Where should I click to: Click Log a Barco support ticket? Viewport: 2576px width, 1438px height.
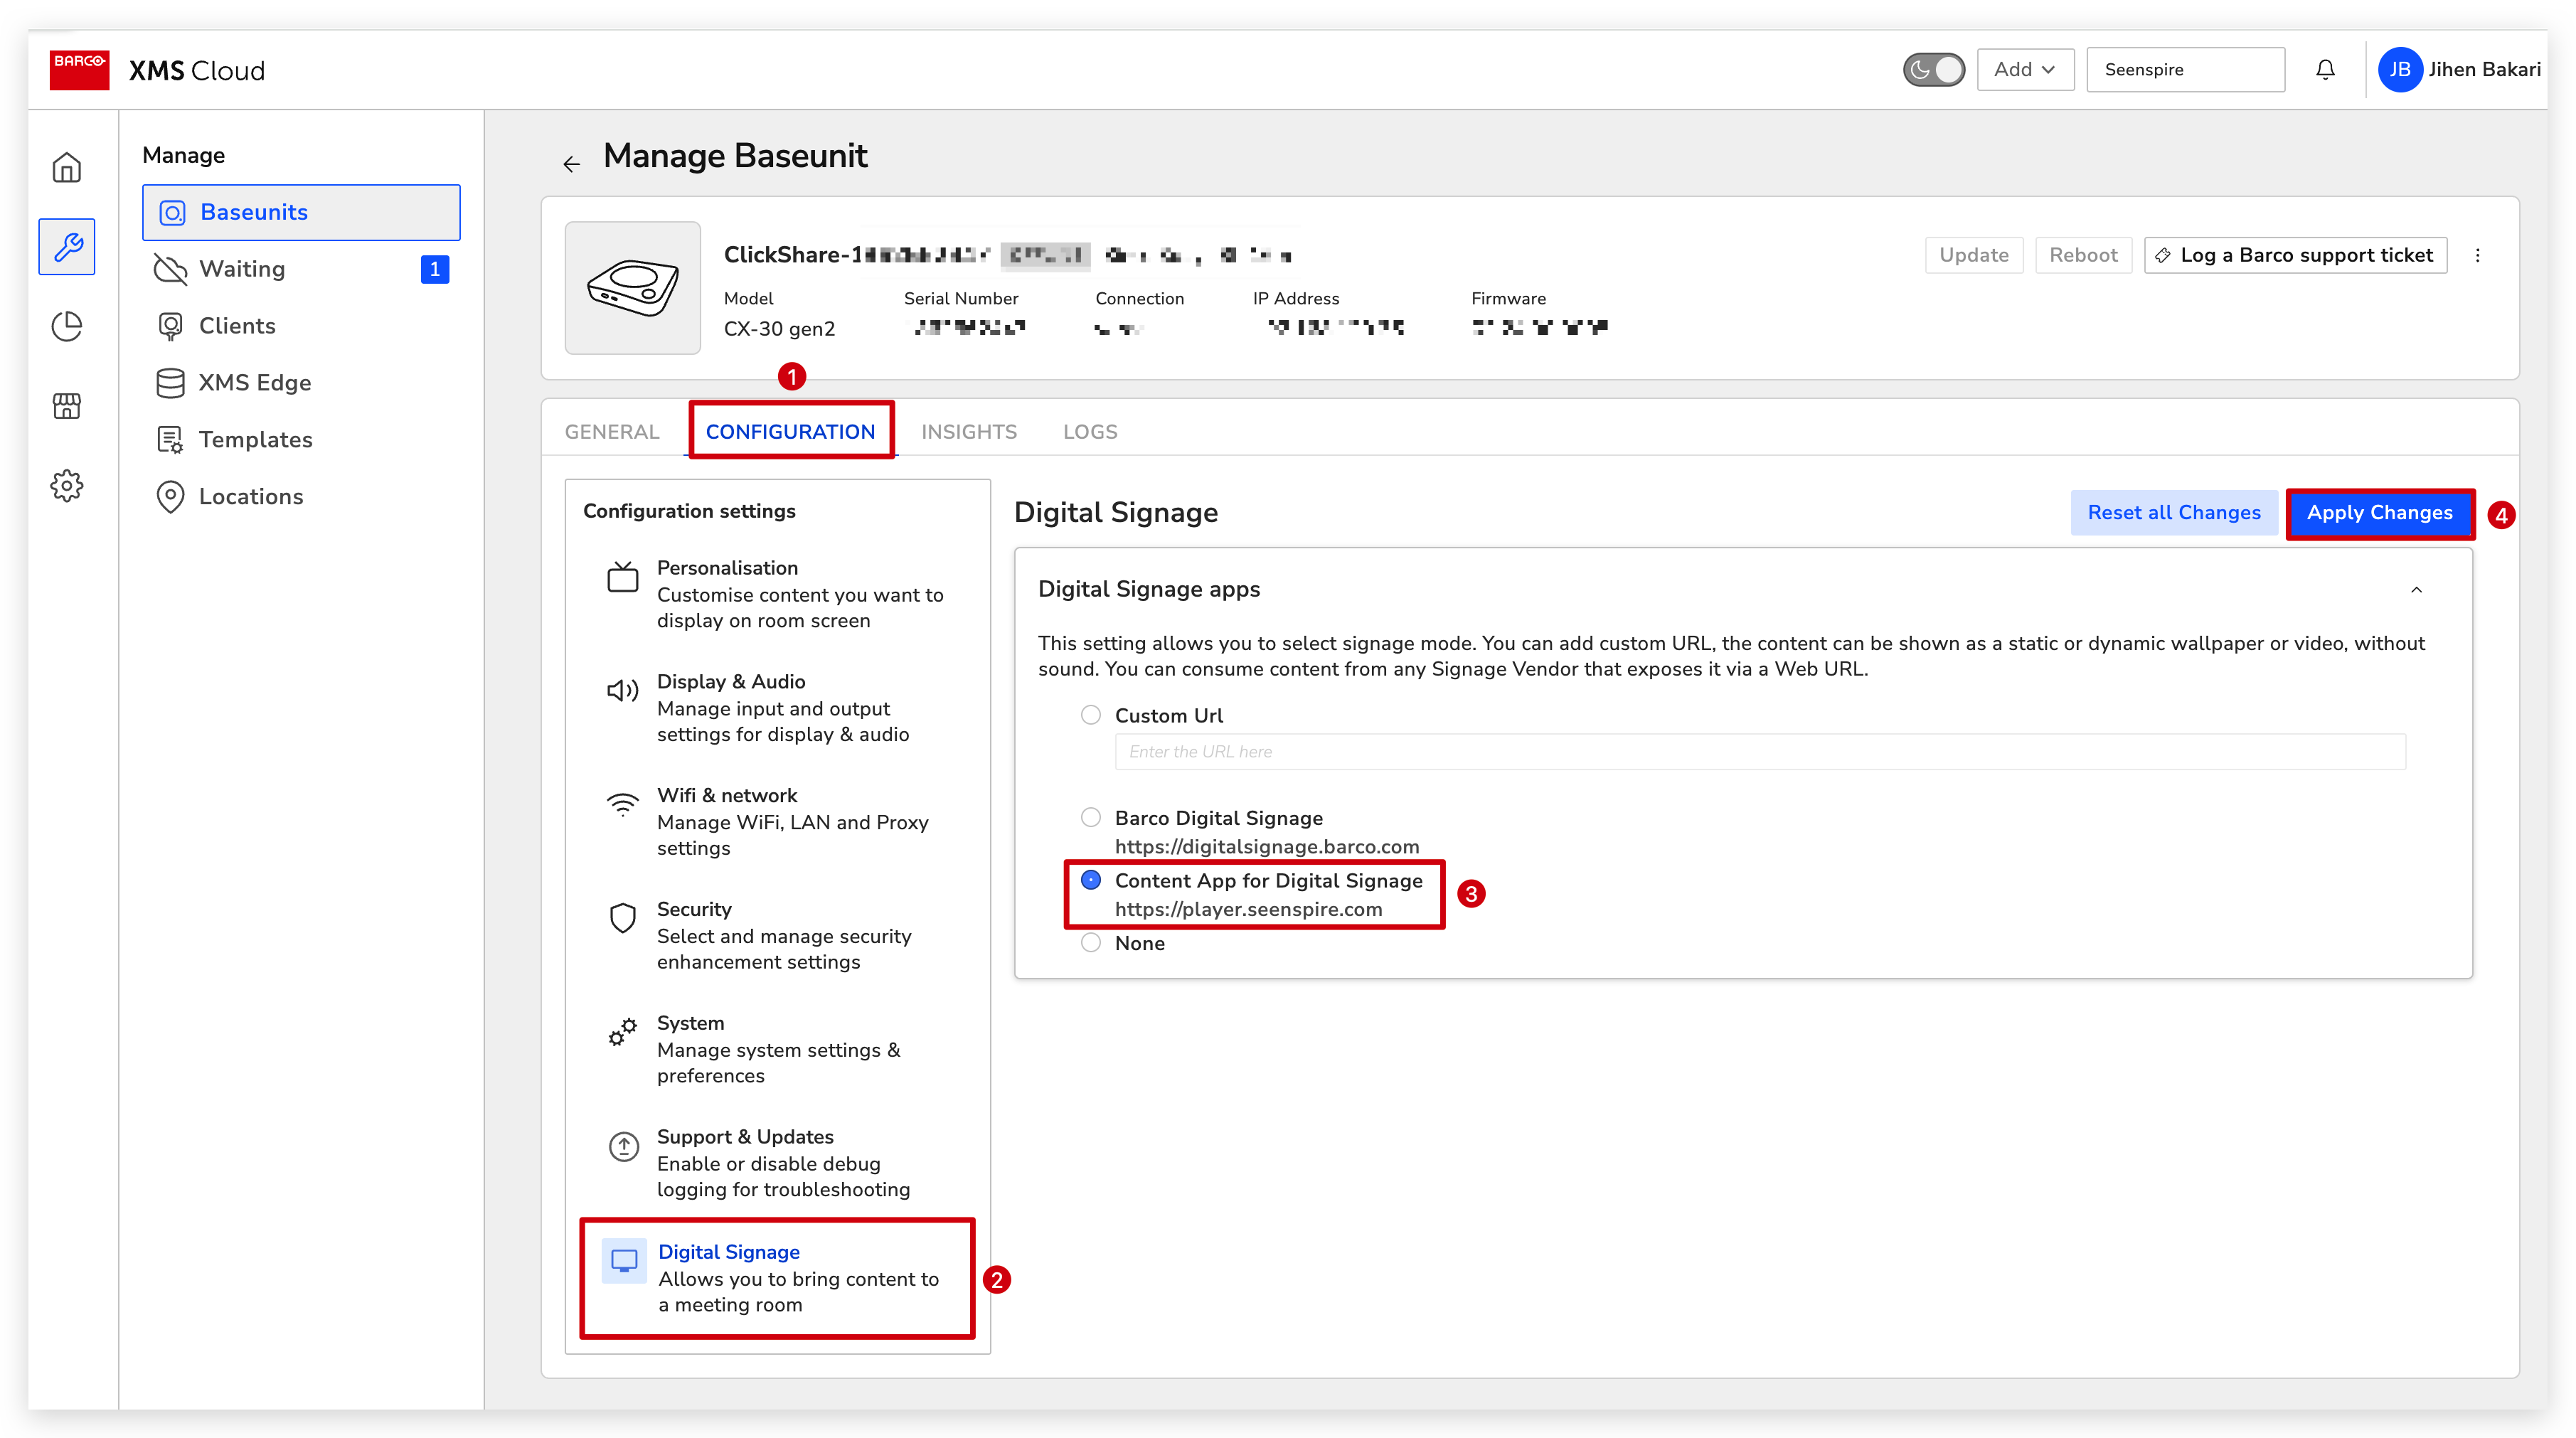tap(2295, 255)
